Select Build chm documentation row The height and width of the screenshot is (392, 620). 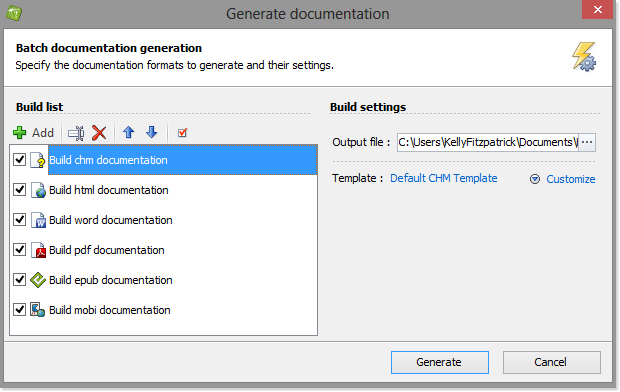click(182, 160)
